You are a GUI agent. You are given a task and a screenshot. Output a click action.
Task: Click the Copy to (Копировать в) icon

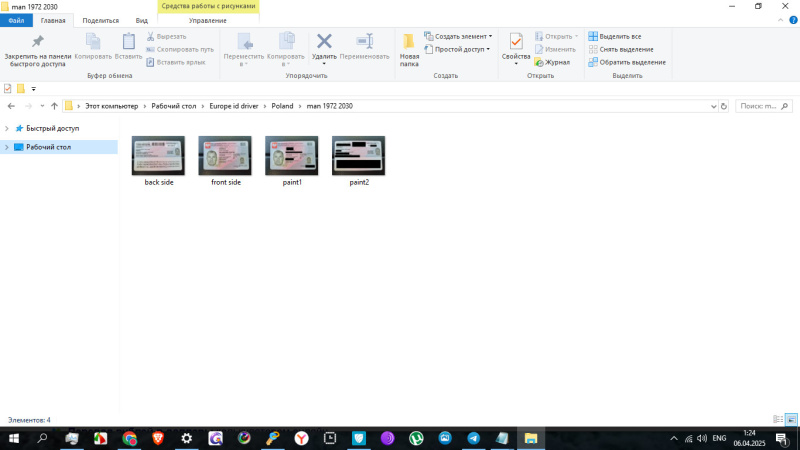point(285,46)
